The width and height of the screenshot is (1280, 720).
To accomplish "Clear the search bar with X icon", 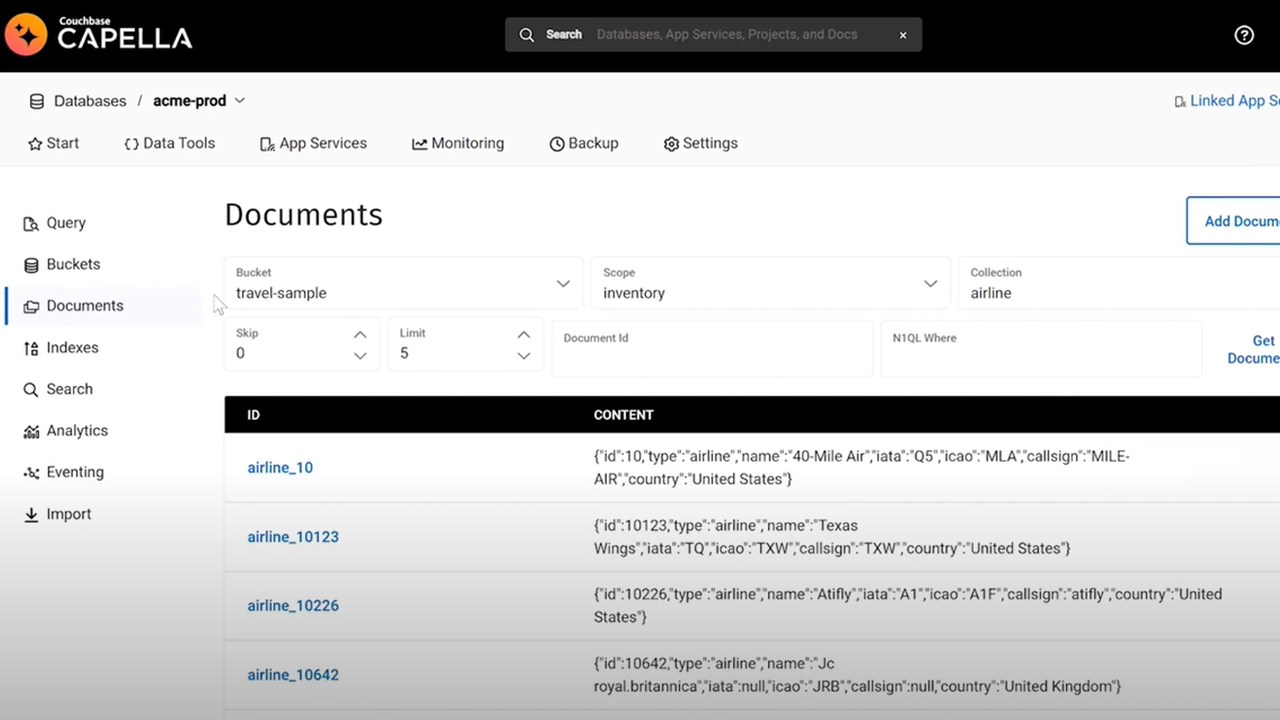I will 902,35.
